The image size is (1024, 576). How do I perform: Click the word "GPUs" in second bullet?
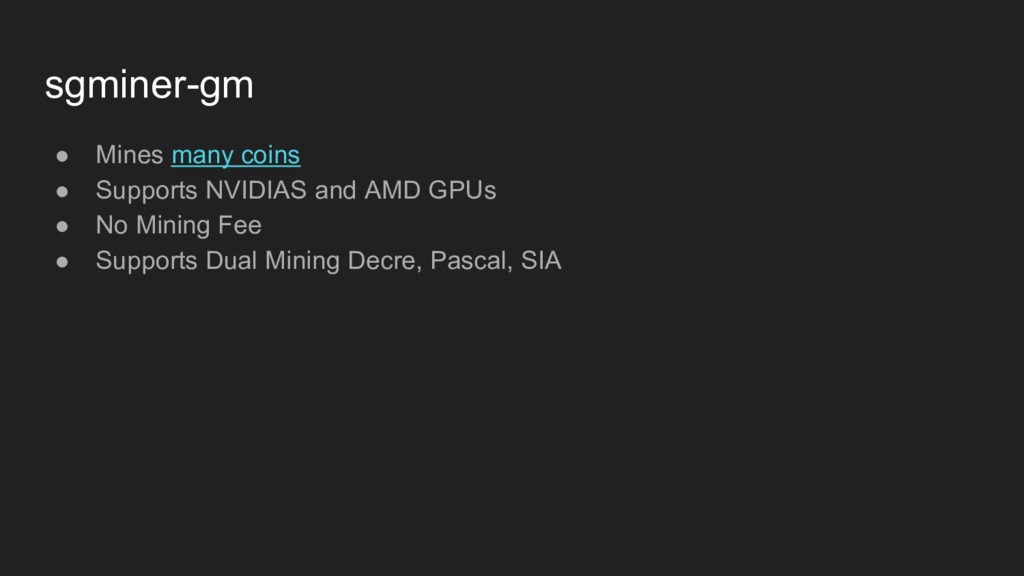point(462,190)
